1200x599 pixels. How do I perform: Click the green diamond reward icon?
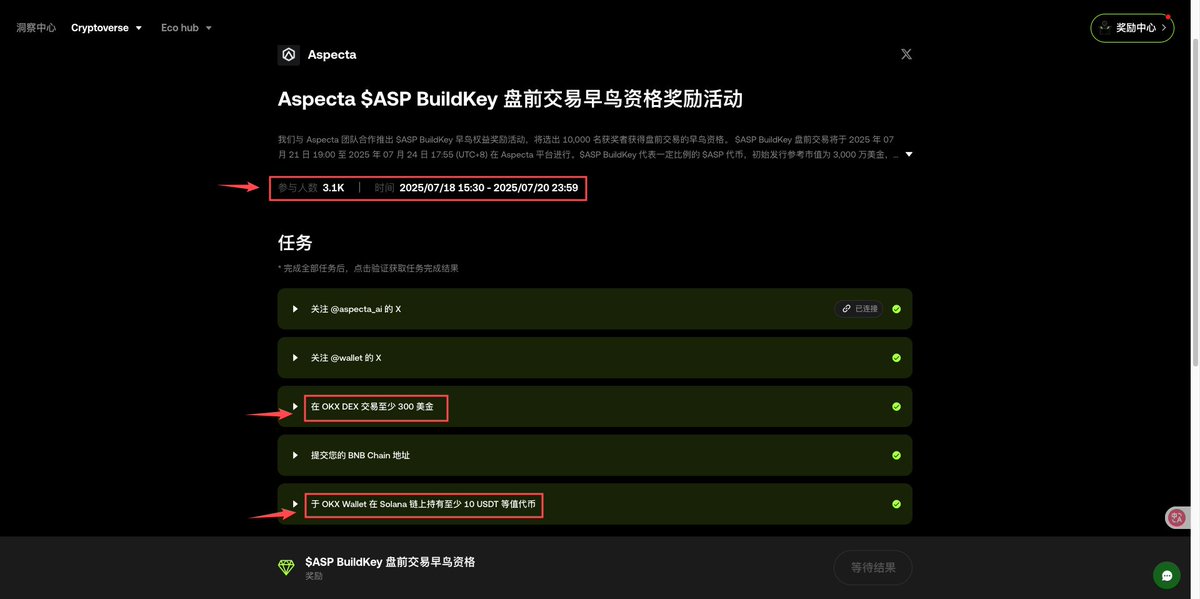point(287,567)
